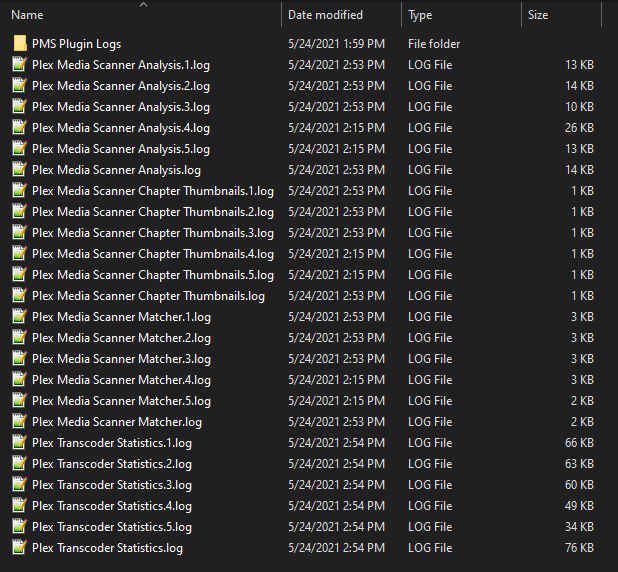The width and height of the screenshot is (618, 572).
Task: Highlight name Plex Media Scanner Chapter Thumbnails.5.log
Action: point(153,275)
